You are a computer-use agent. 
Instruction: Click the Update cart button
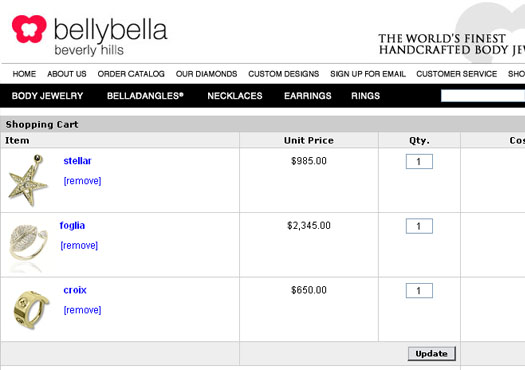[432, 354]
